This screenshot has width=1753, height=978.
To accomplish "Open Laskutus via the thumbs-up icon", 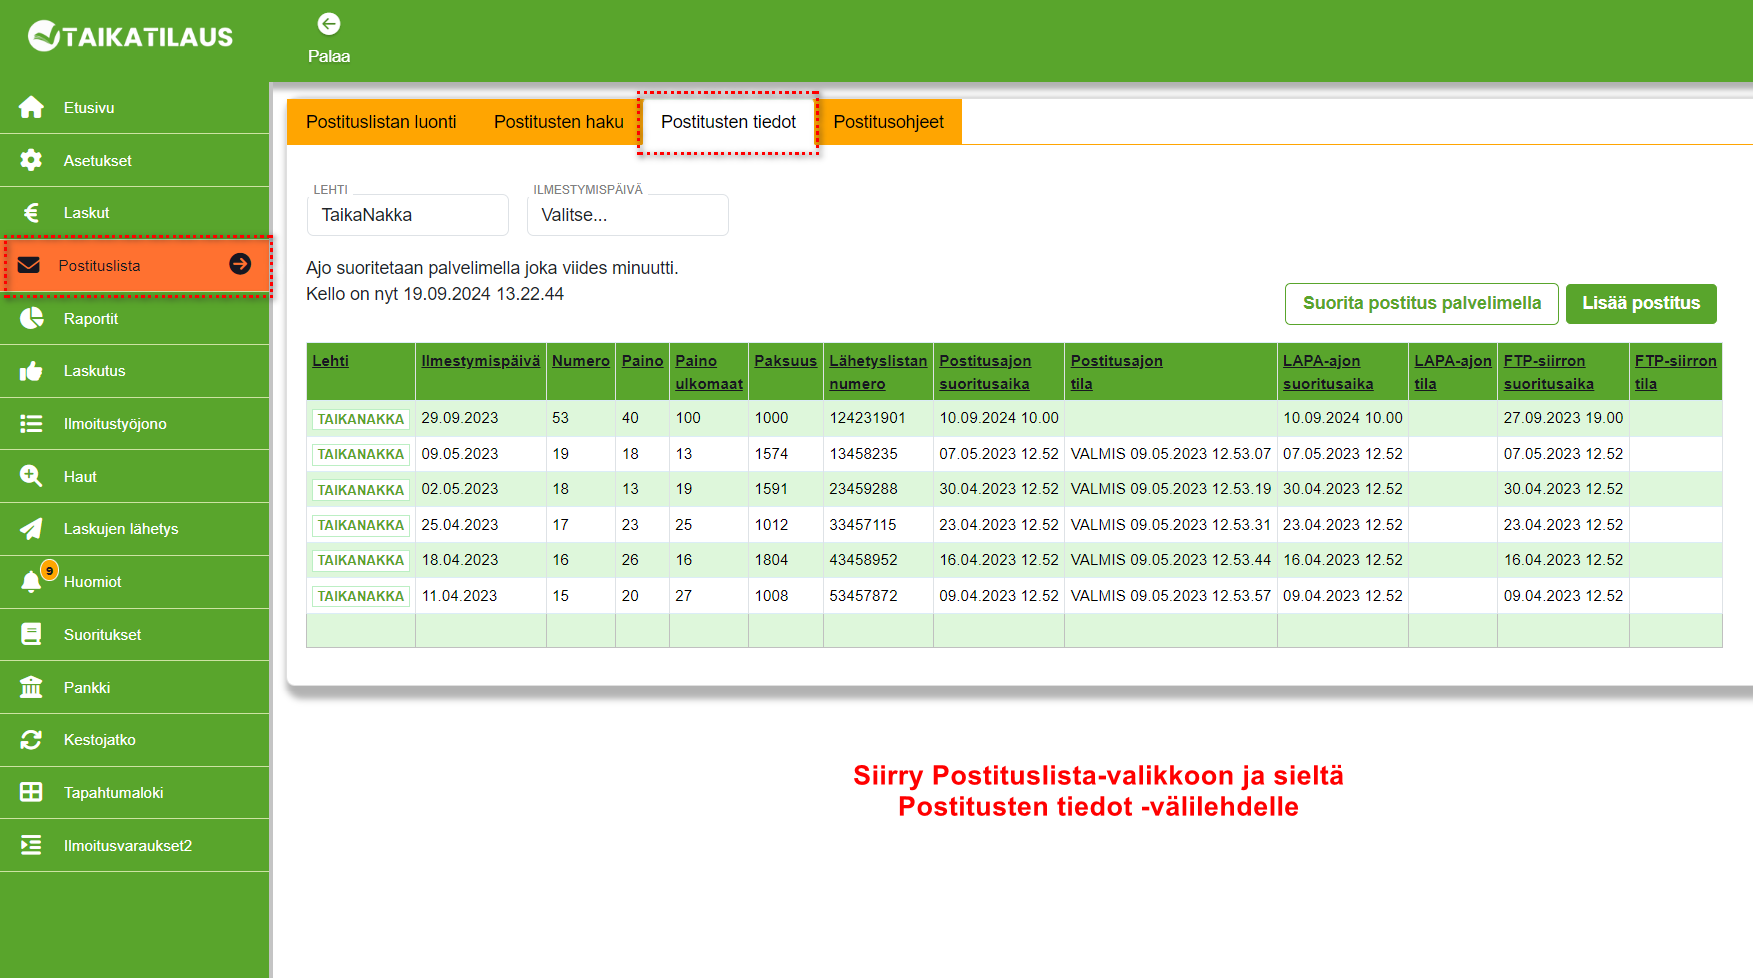I will point(31,371).
